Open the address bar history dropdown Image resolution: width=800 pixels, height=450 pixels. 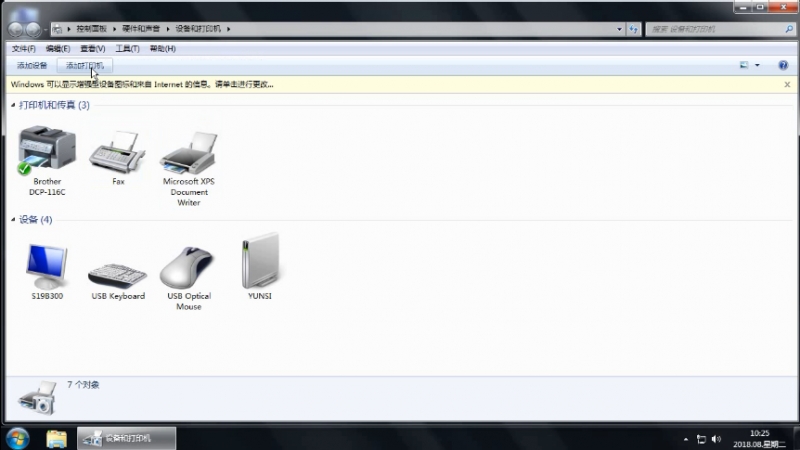[x=619, y=29]
